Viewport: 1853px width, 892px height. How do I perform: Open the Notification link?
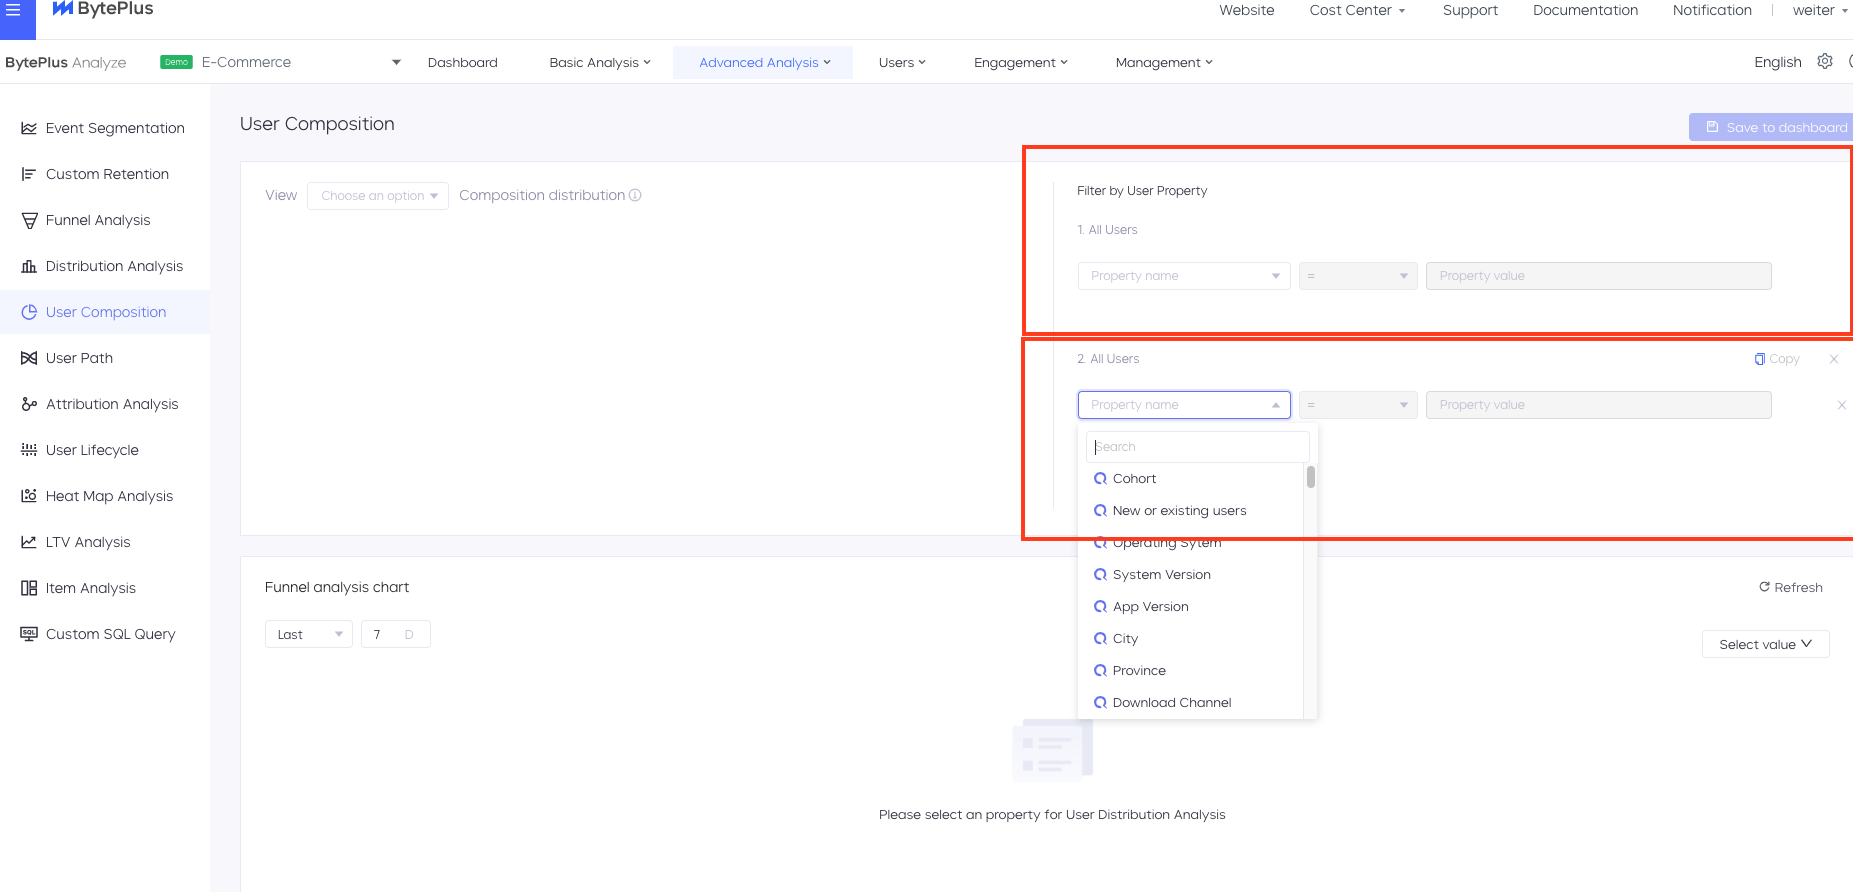click(x=1712, y=10)
